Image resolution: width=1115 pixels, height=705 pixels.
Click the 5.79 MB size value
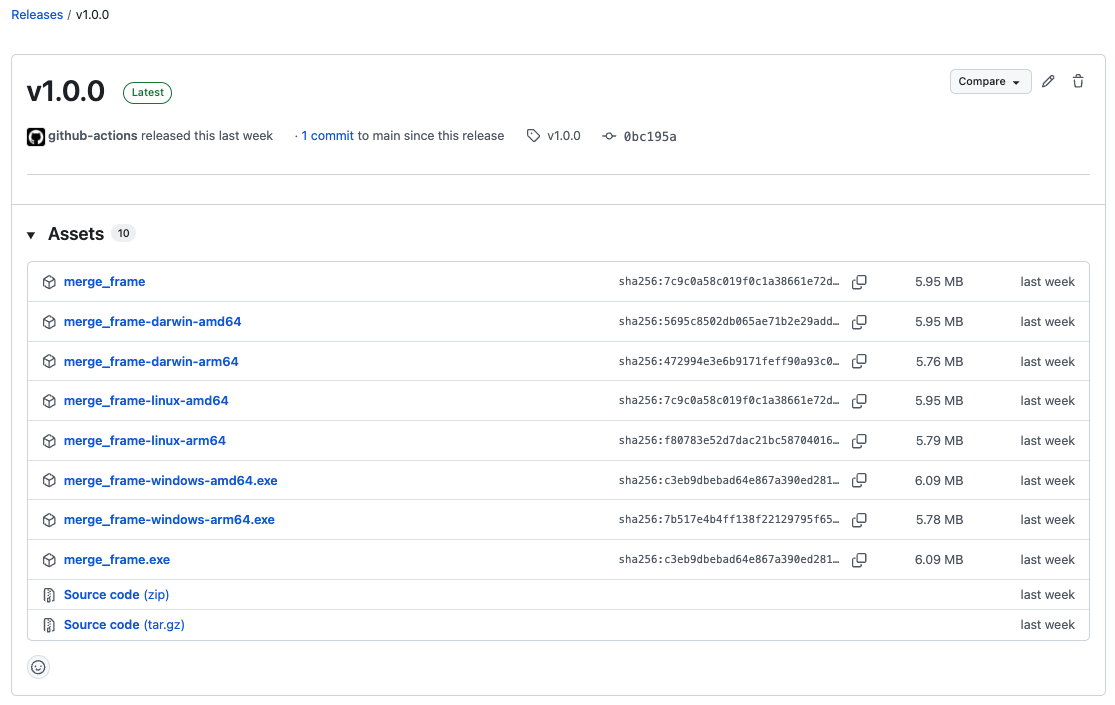click(x=939, y=440)
